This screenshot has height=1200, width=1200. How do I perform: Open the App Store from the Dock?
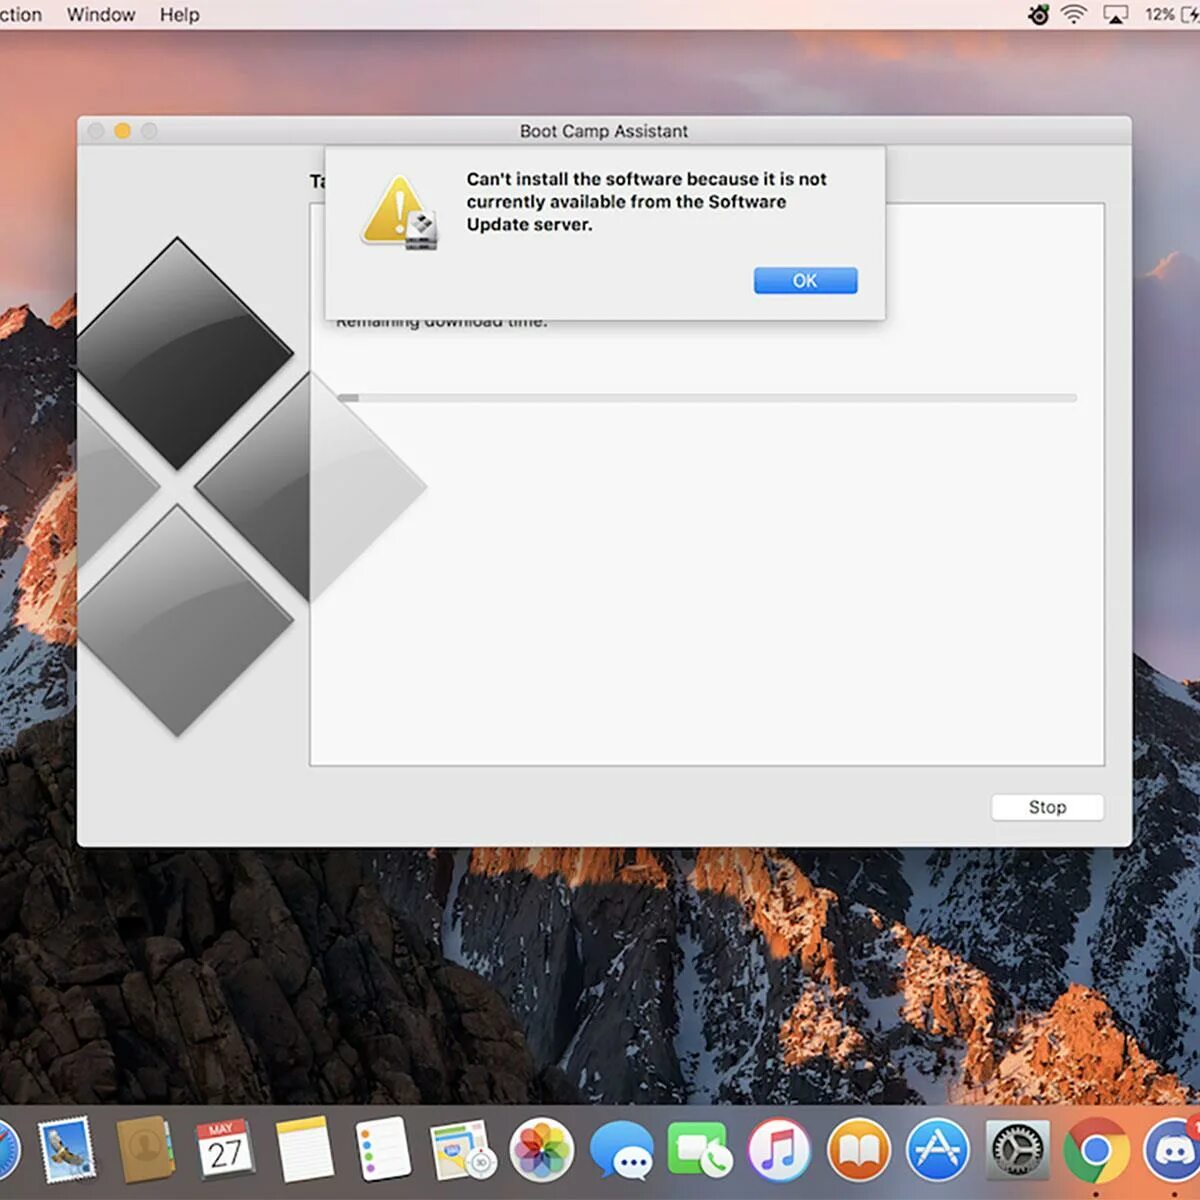(938, 1150)
